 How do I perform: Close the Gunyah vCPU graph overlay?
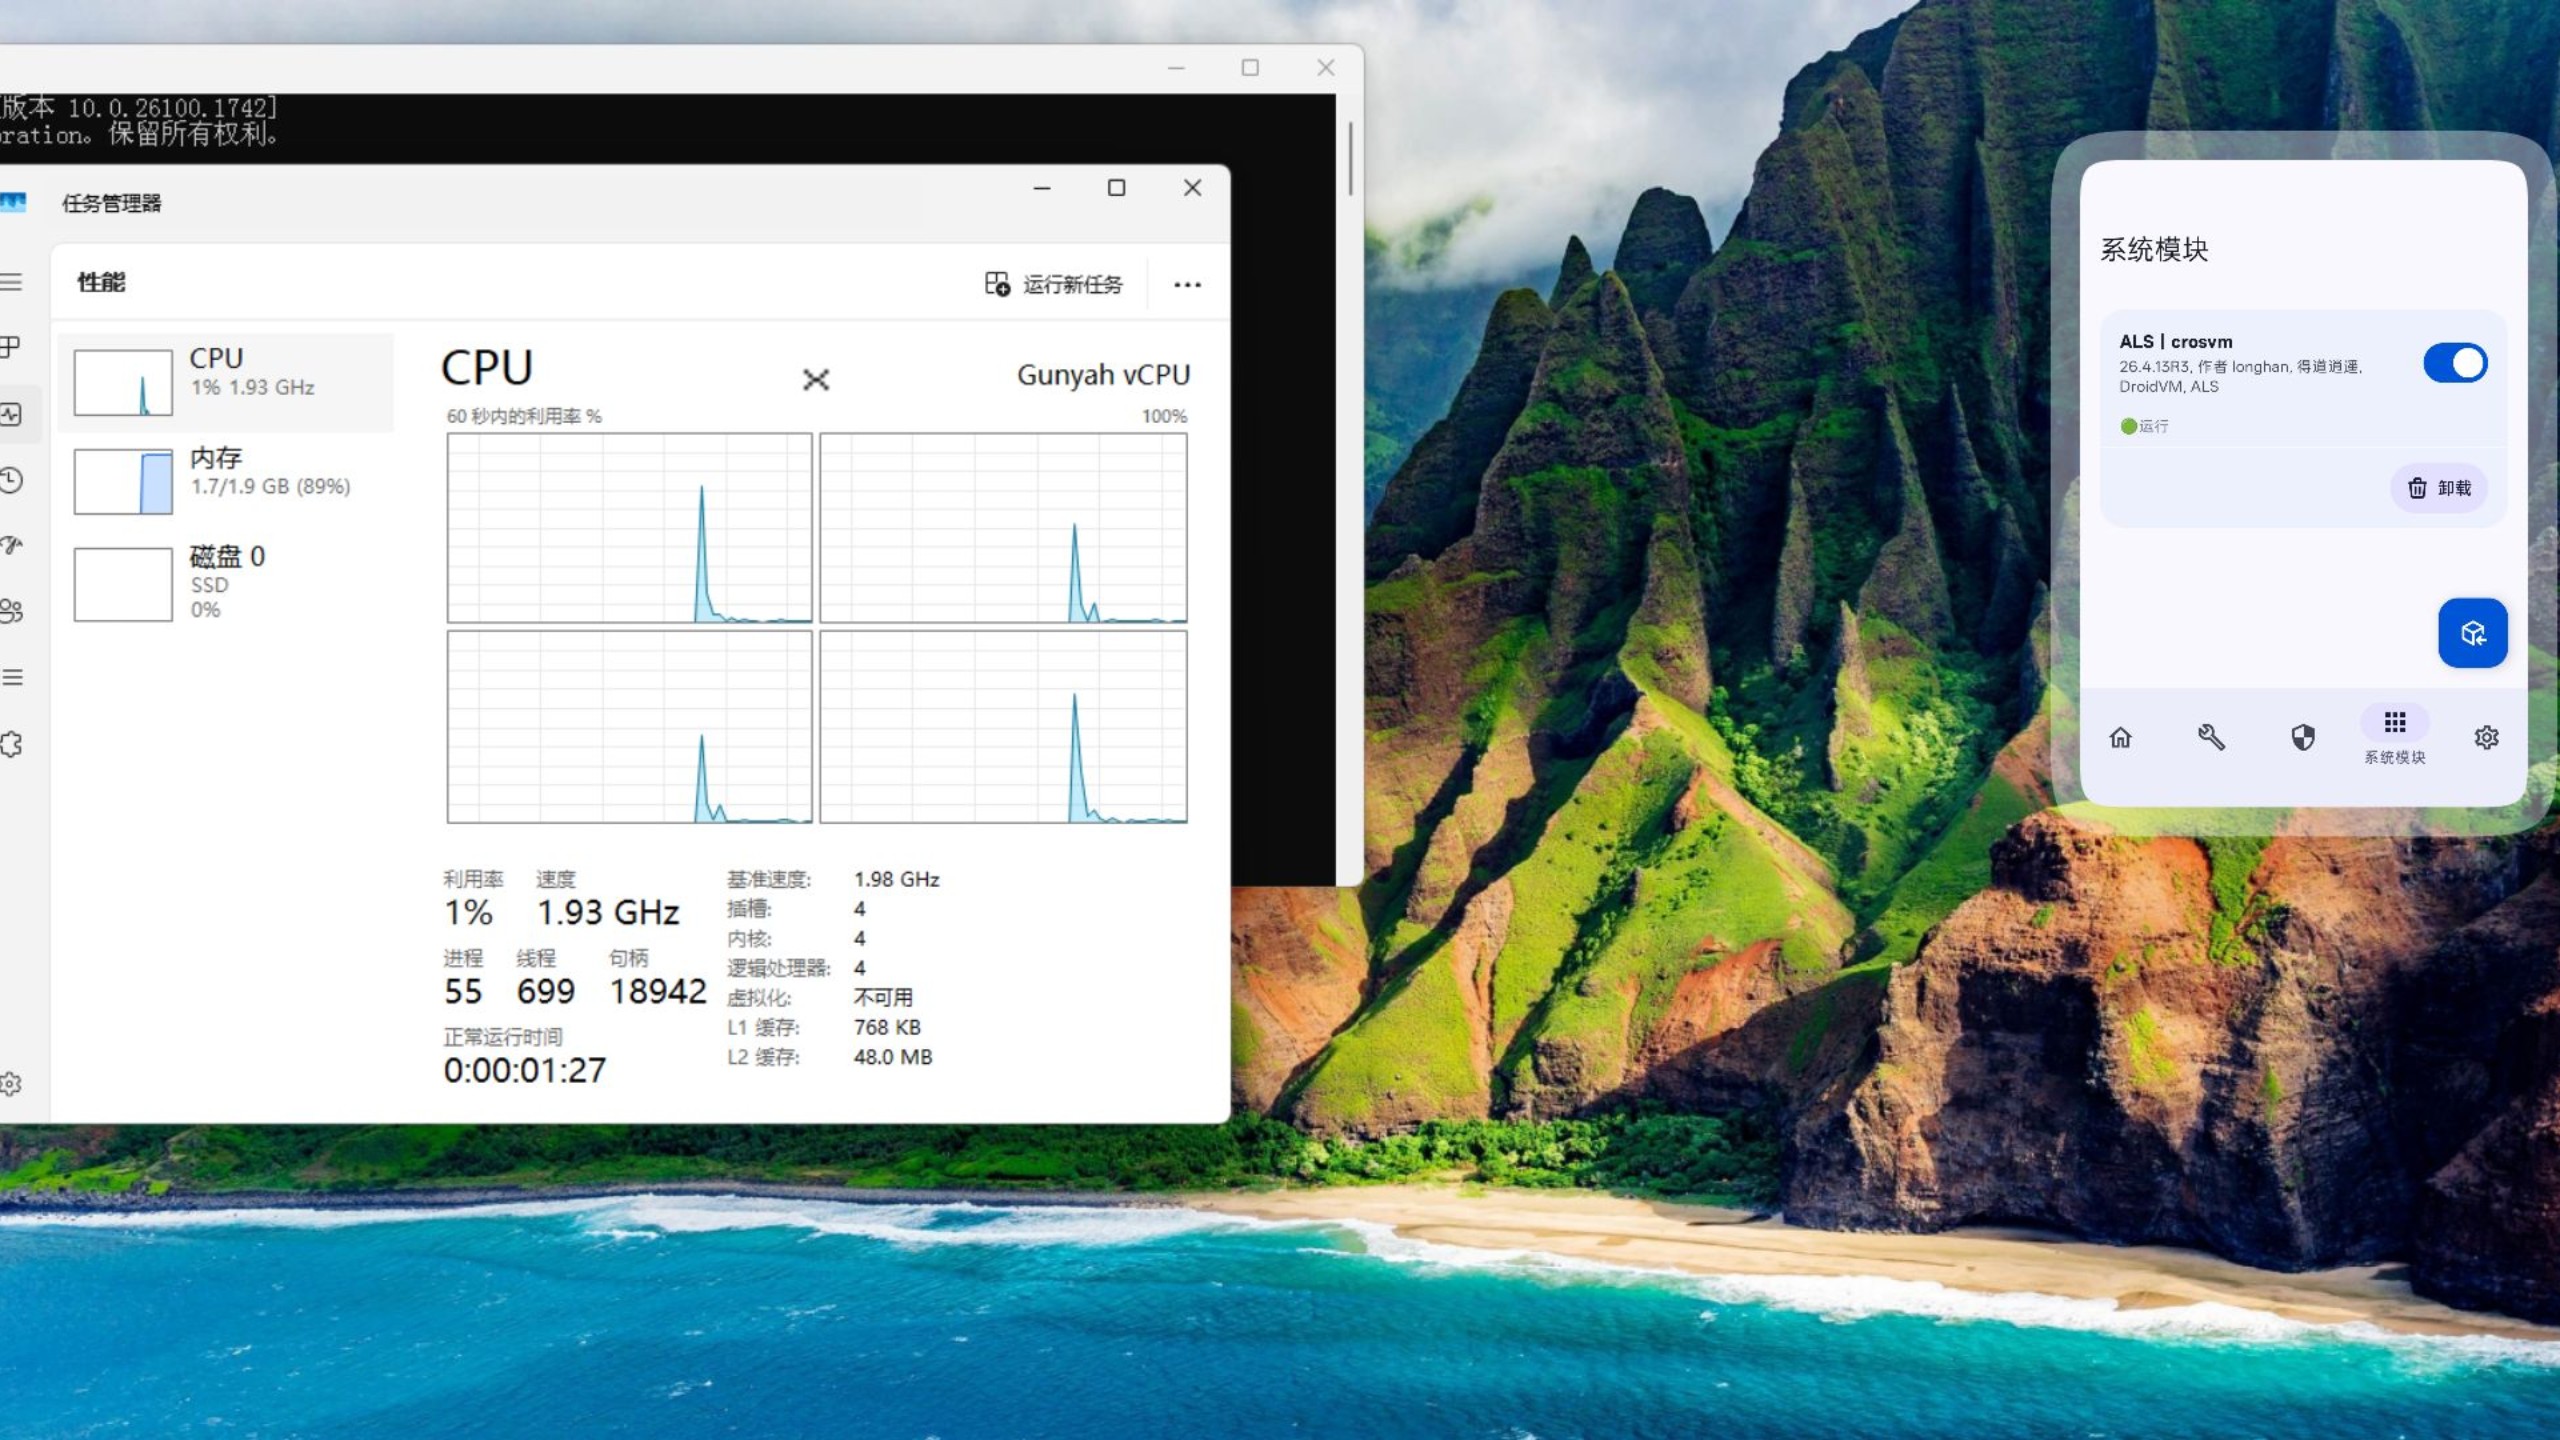(x=817, y=381)
